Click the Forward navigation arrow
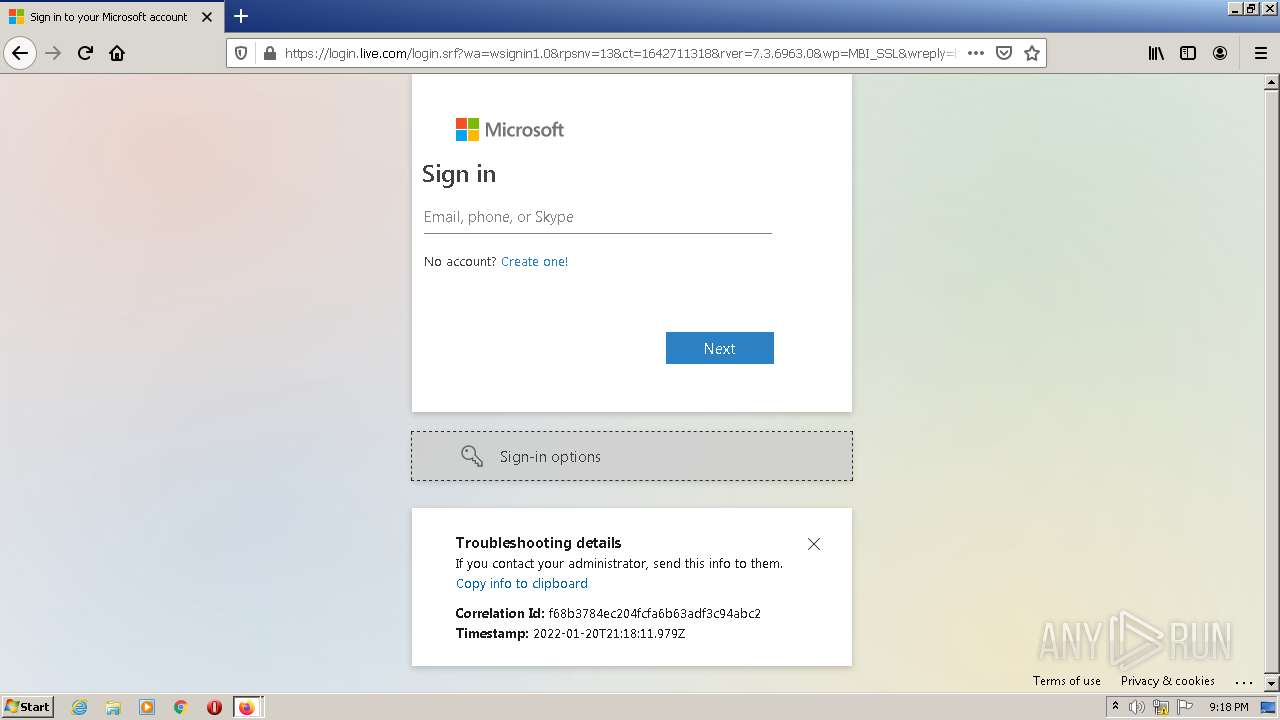The height and width of the screenshot is (720, 1280). [54, 53]
